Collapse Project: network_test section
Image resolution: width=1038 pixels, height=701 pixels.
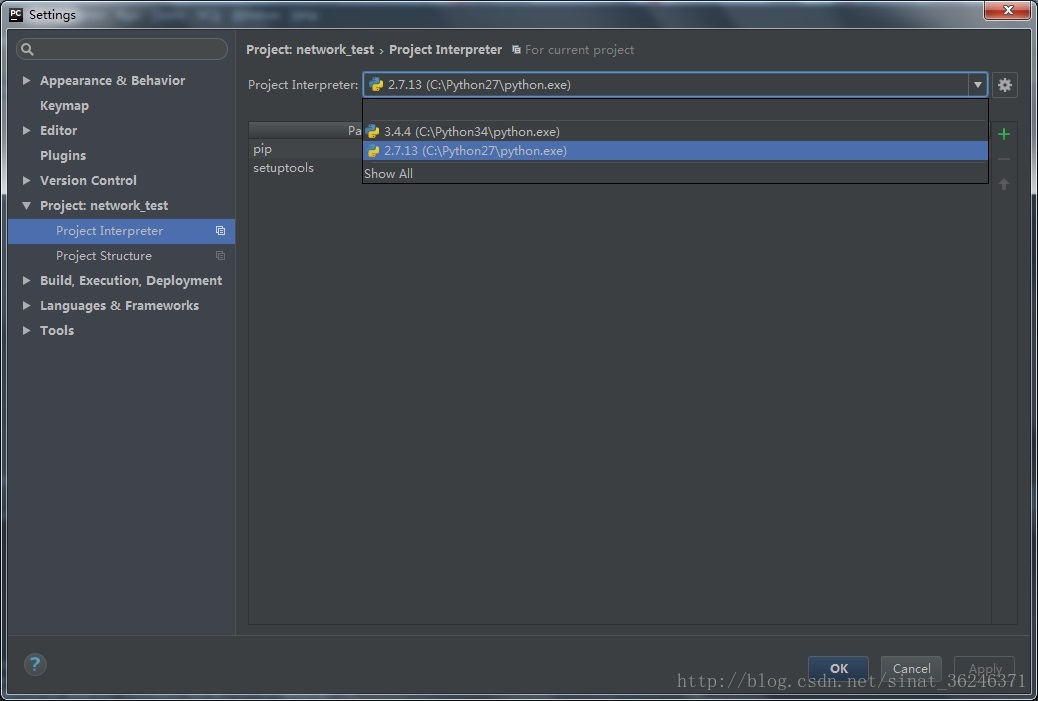coord(26,205)
